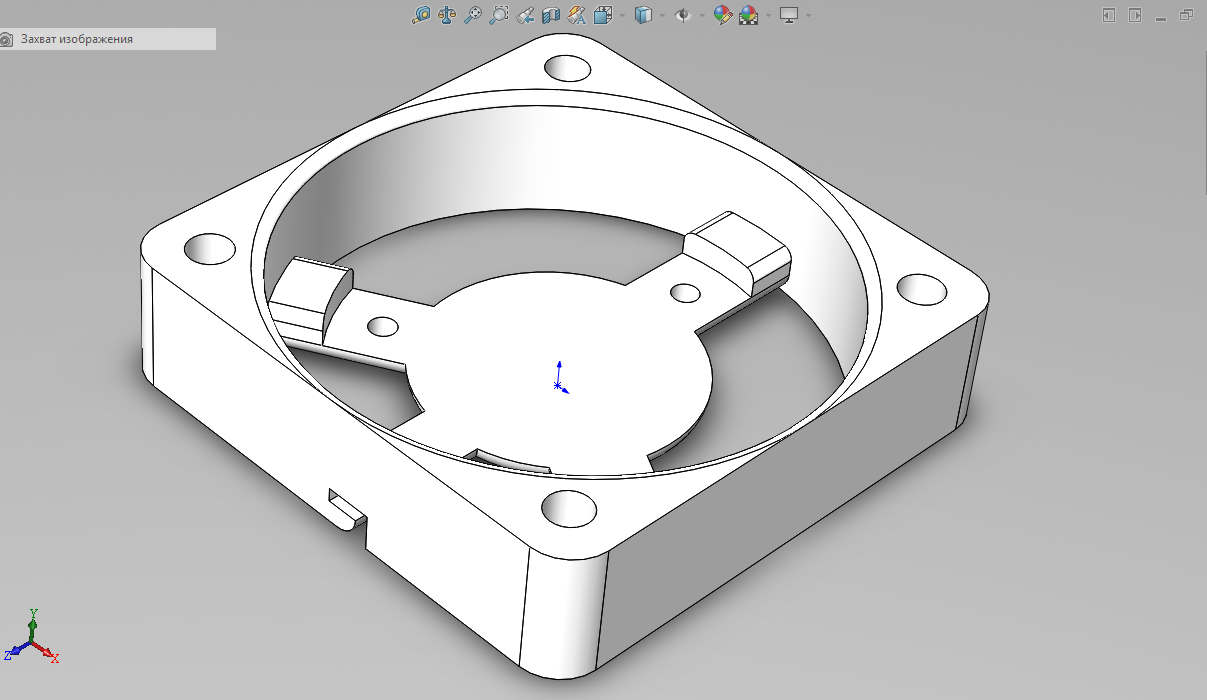Viewport: 1207px width, 700px height.
Task: Open Mass Properties scale icon
Action: click(x=447, y=15)
